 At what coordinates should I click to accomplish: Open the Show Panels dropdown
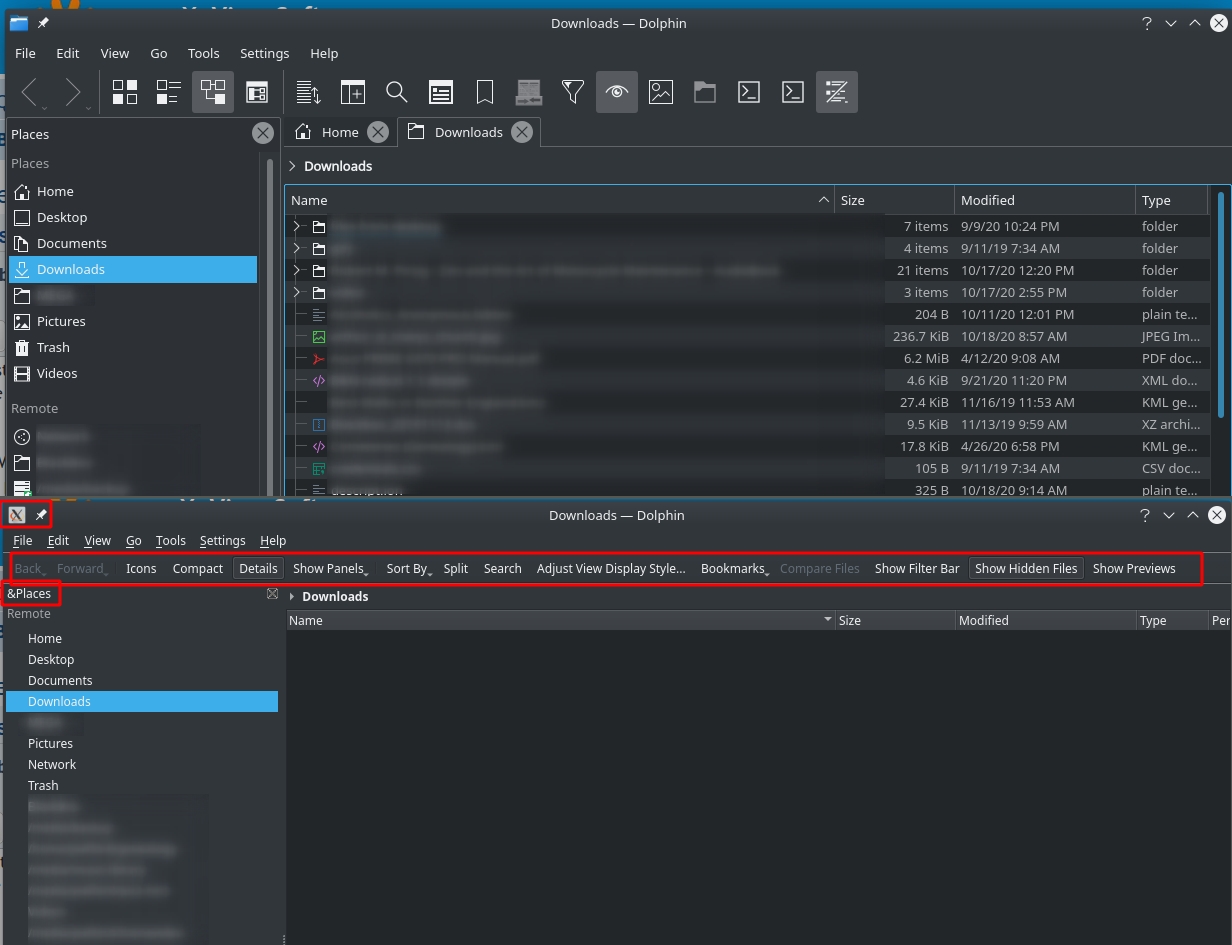(x=330, y=568)
